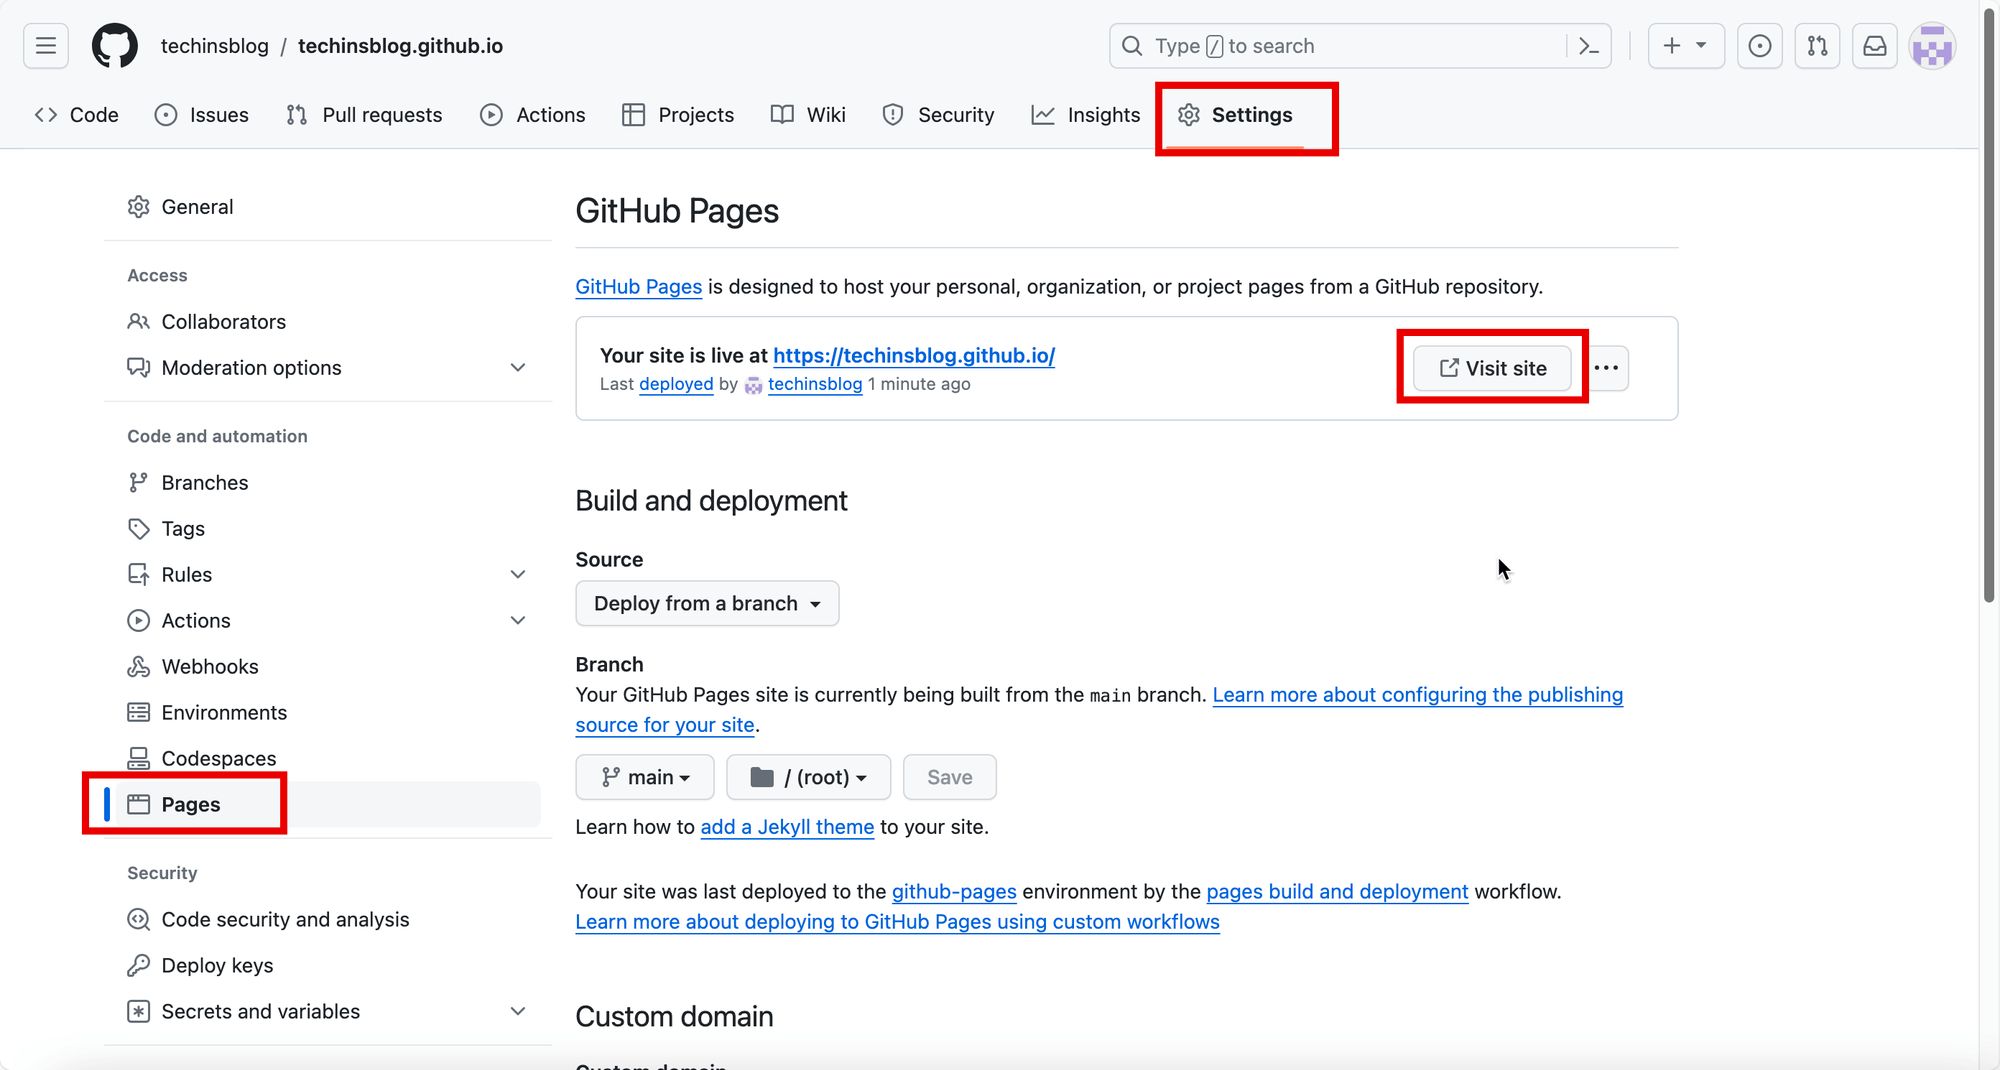Open the Settings tab
The height and width of the screenshot is (1070, 2000).
tap(1235, 115)
